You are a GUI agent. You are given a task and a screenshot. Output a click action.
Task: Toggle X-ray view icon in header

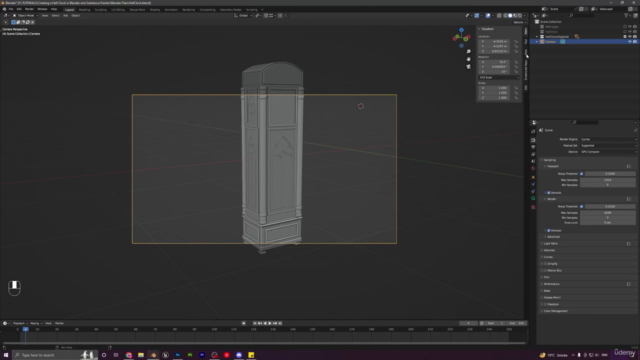499,16
